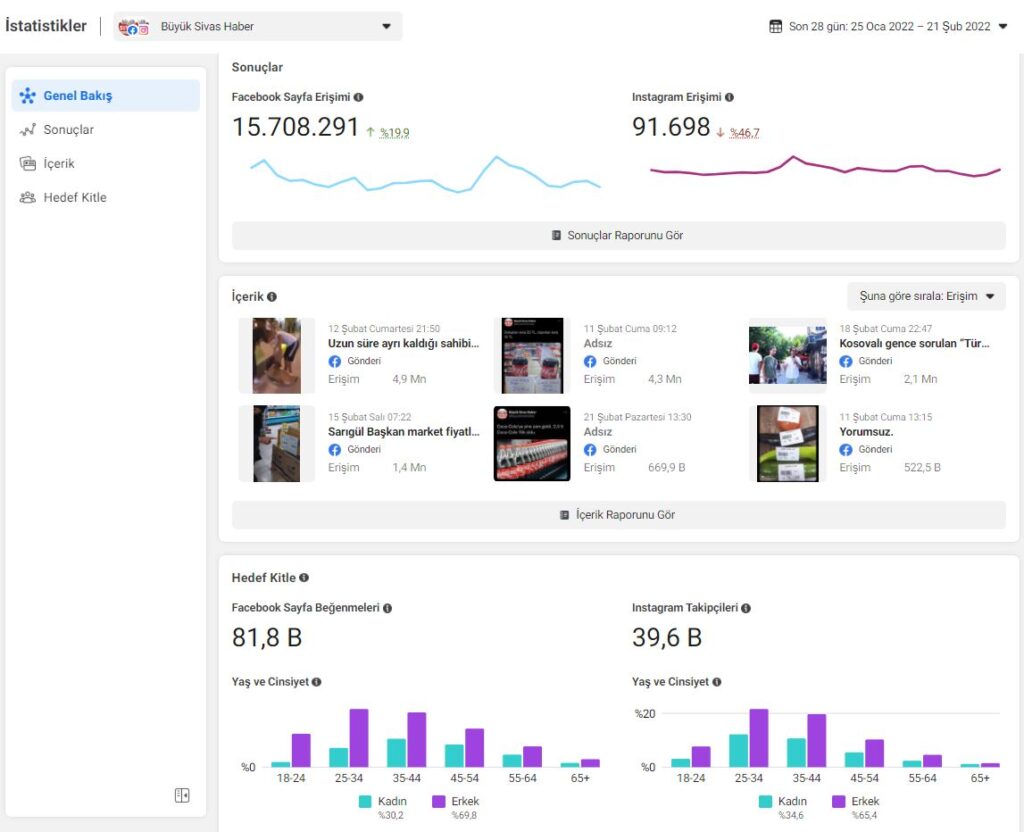This screenshot has width=1024, height=832.
Task: Click the purple Erkek legend swatch under Instagram chart
Action: (839, 802)
